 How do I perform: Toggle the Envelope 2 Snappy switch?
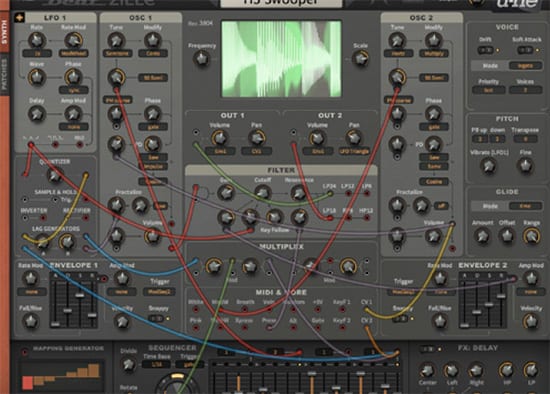tap(400, 319)
